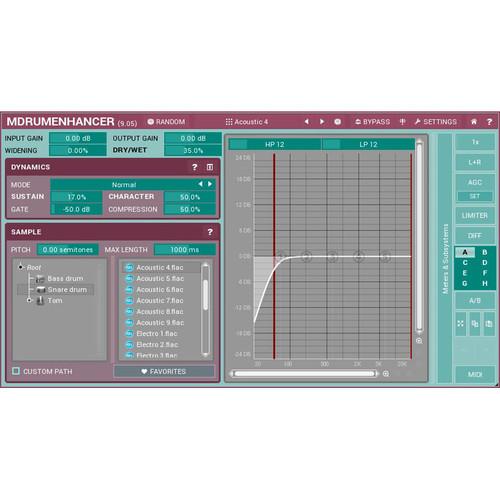The width and height of the screenshot is (500, 500).
Task: Click the DYNAMICS panel presets icon
Action: pos(210,167)
